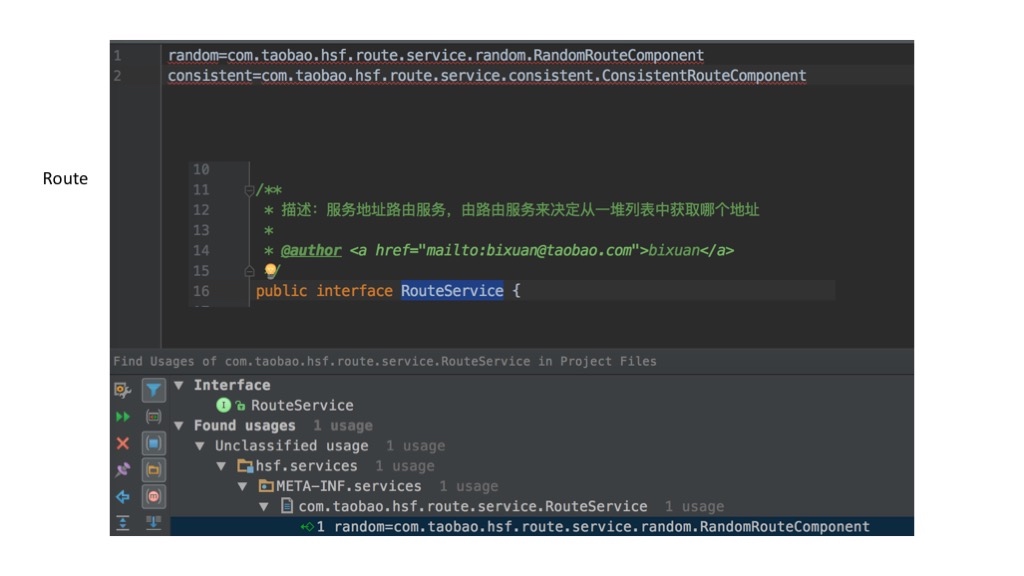Collapse the Found usages node
Image resolution: width=1024 pixels, height=576 pixels.
[178, 426]
